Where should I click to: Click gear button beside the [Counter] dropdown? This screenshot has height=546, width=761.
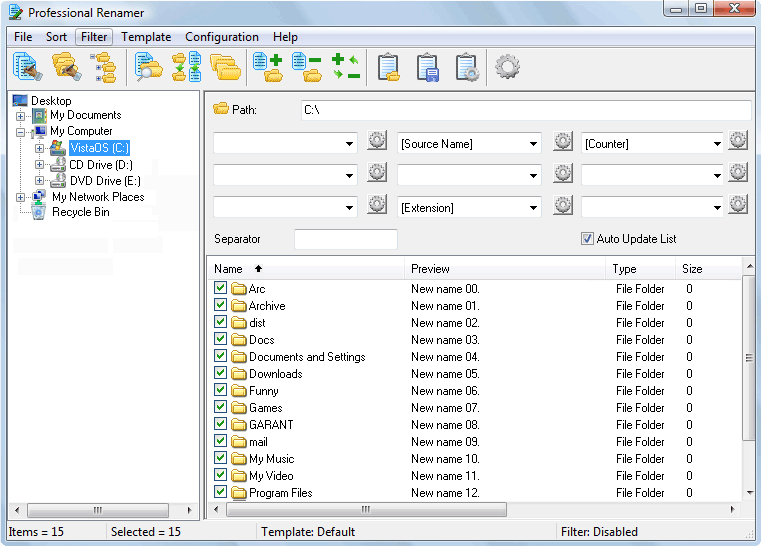738,141
